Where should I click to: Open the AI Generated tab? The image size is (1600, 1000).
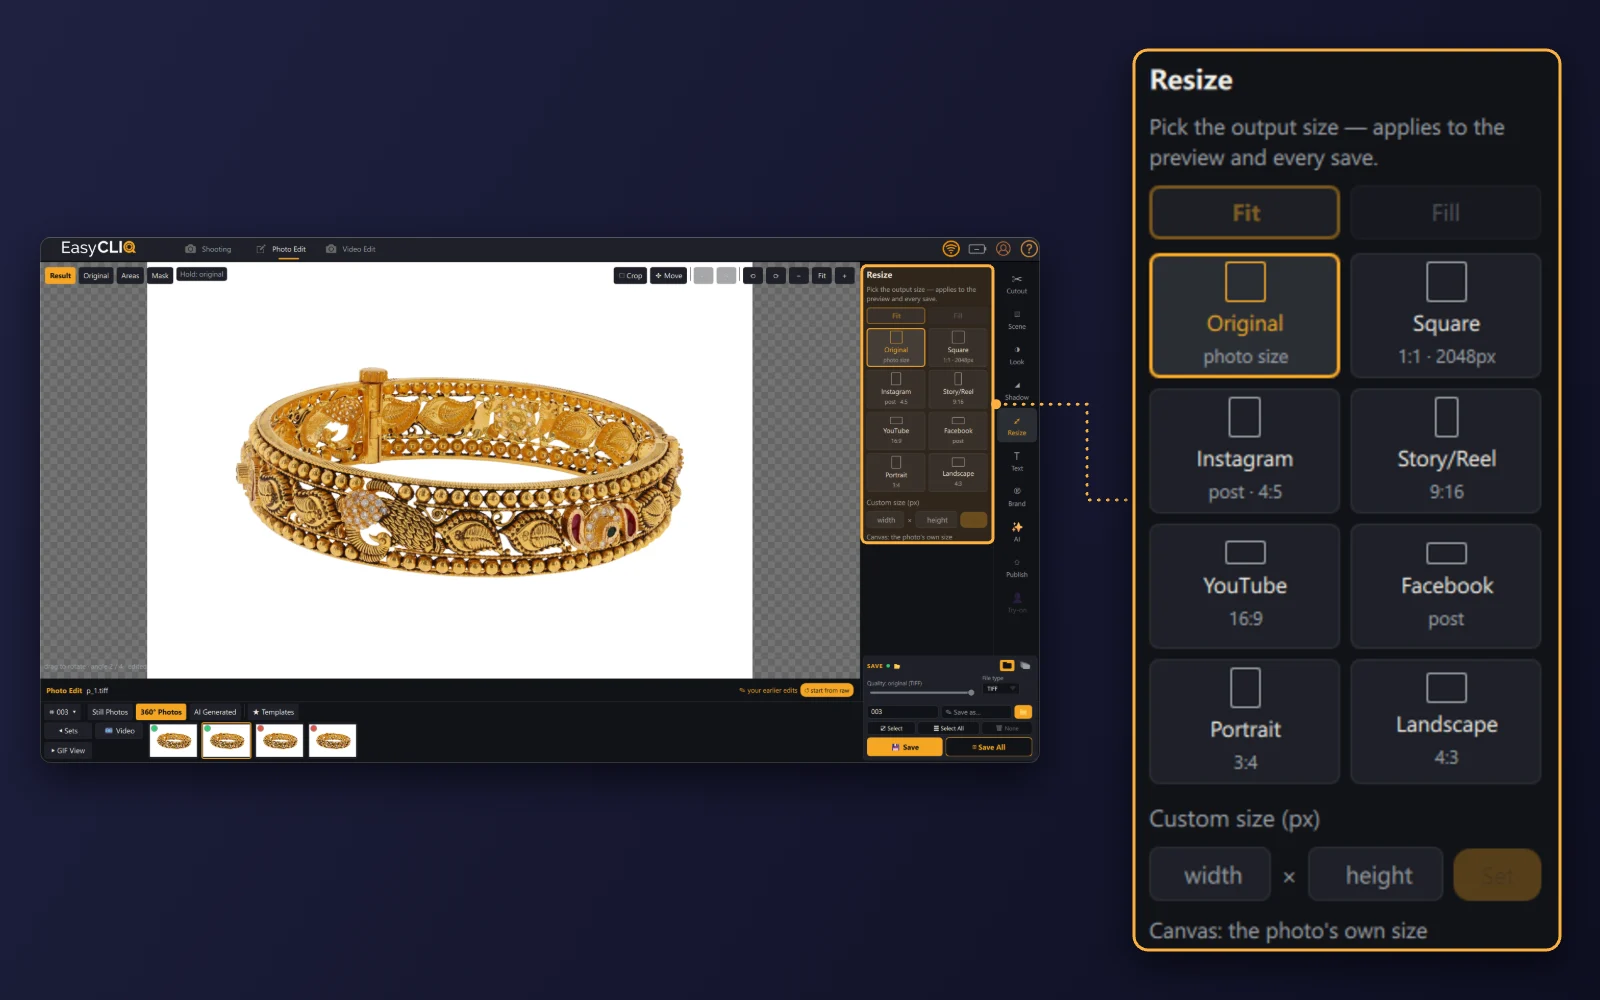tap(215, 712)
